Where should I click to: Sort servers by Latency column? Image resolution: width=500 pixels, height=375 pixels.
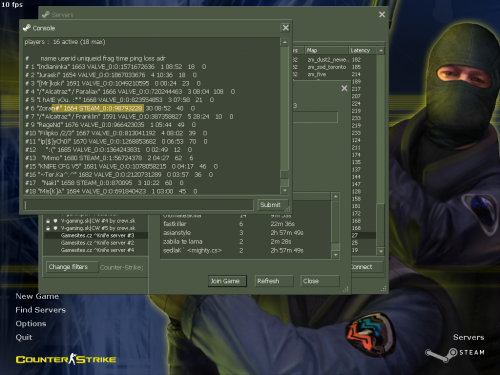(363, 50)
